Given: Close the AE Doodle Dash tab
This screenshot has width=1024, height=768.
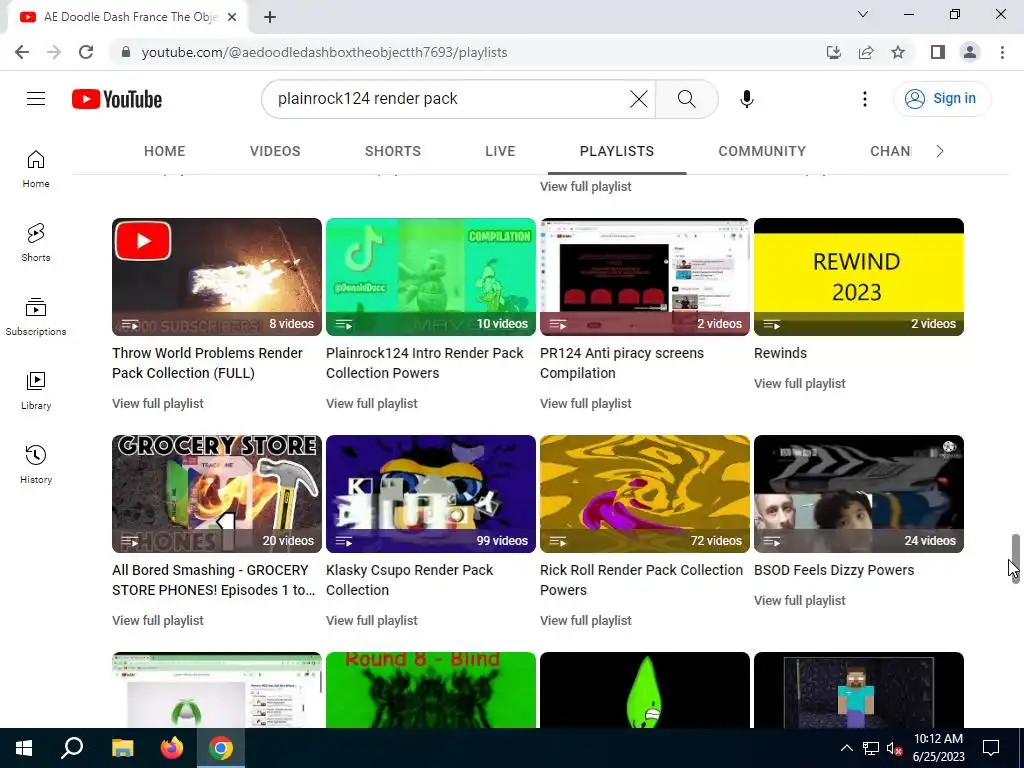Looking at the screenshot, I should pyautogui.click(x=232, y=17).
